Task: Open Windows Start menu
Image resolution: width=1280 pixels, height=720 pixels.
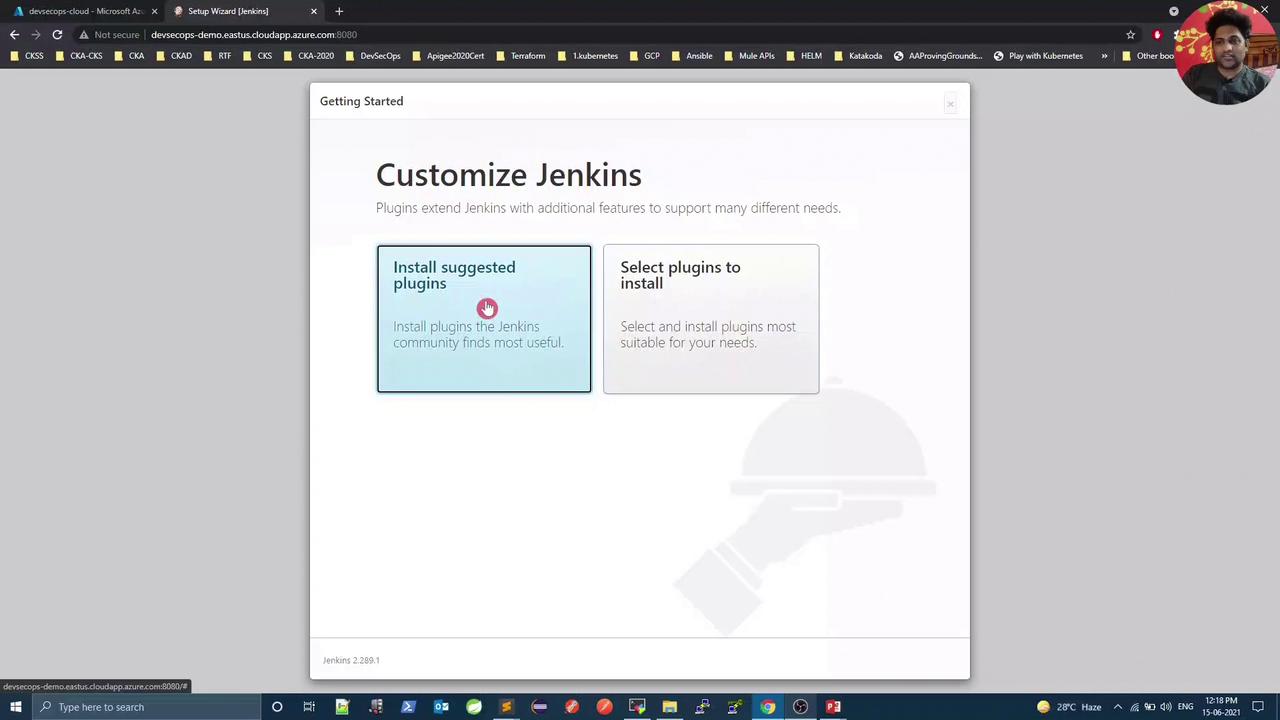Action: (x=16, y=707)
